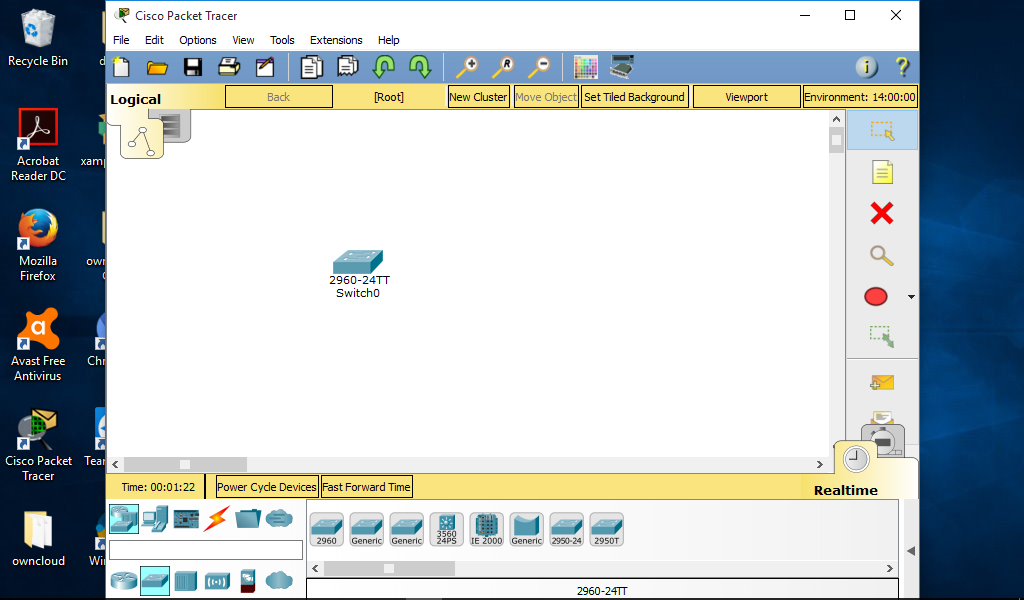Open an existing file via folder icon
Screen dimensions: 1024x600
(x=157, y=67)
